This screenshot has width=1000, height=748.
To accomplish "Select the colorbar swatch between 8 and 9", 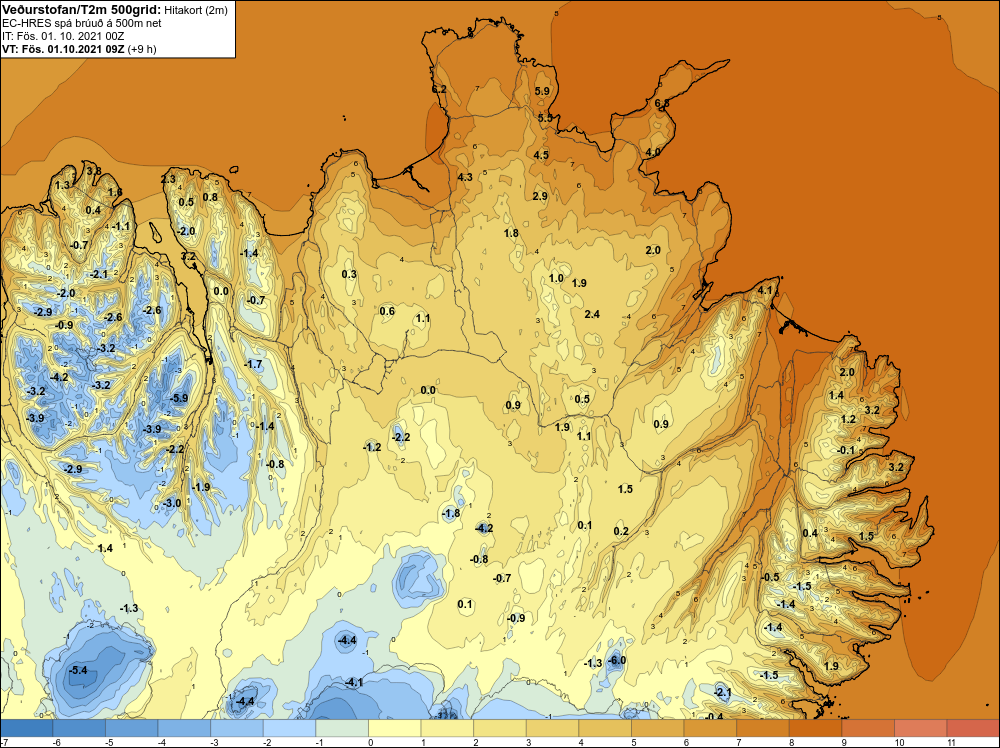I will coord(816,728).
